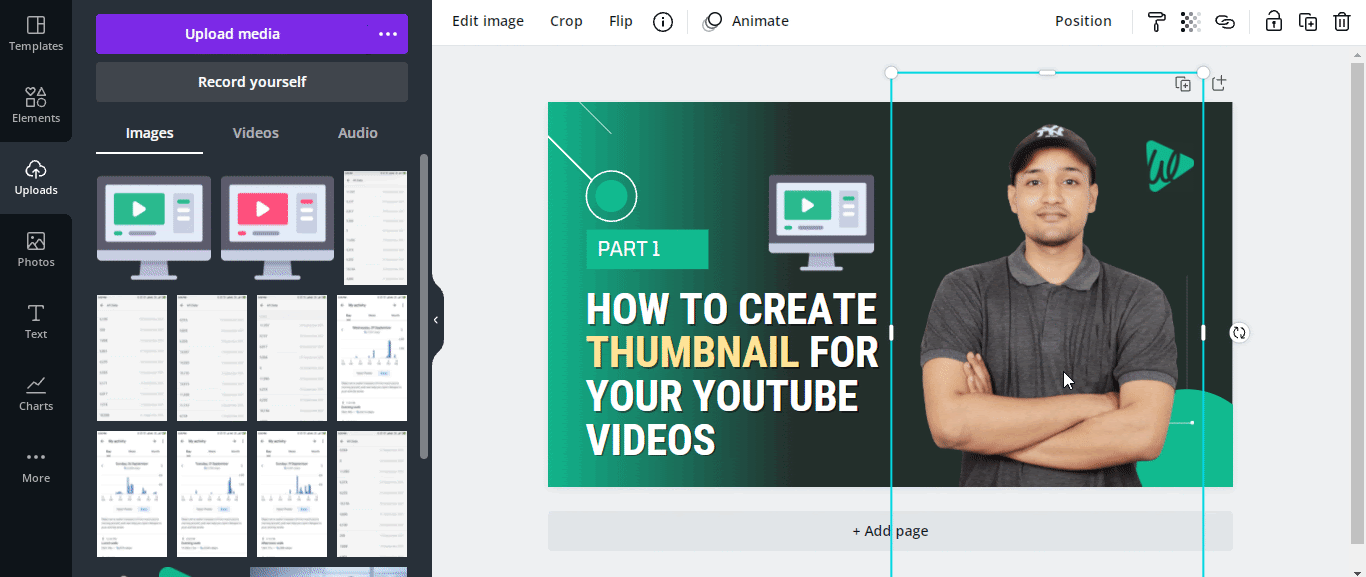This screenshot has height=577, width=1366.
Task: Open the Elements sidebar panel
Action: [x=36, y=106]
